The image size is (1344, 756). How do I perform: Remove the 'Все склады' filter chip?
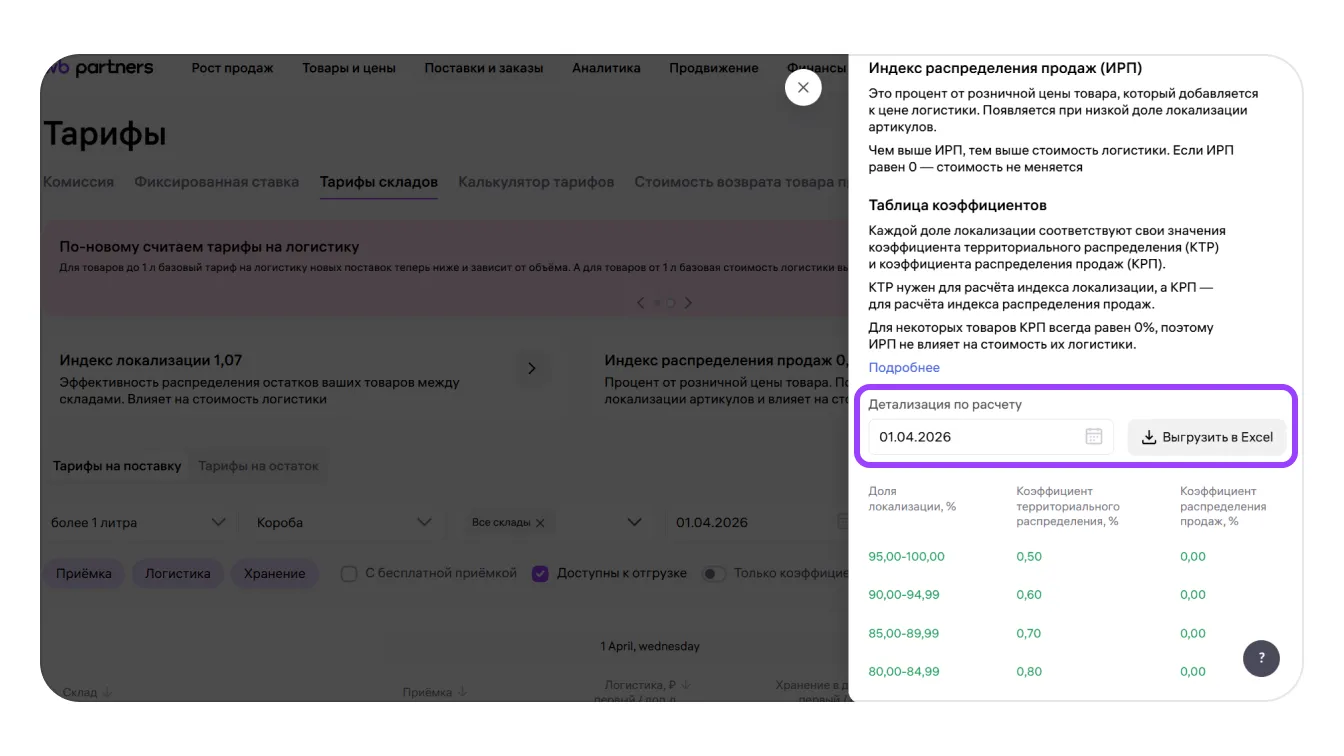click(540, 523)
